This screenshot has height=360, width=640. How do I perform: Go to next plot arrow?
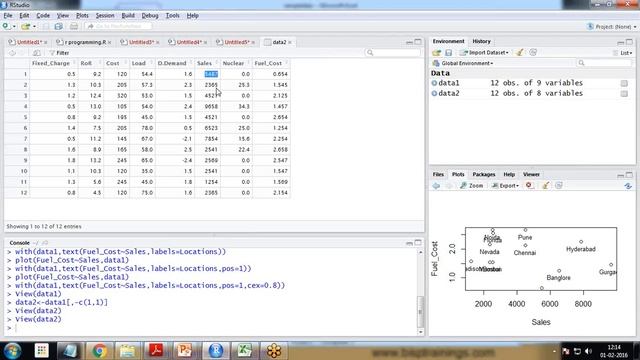pos(449,186)
